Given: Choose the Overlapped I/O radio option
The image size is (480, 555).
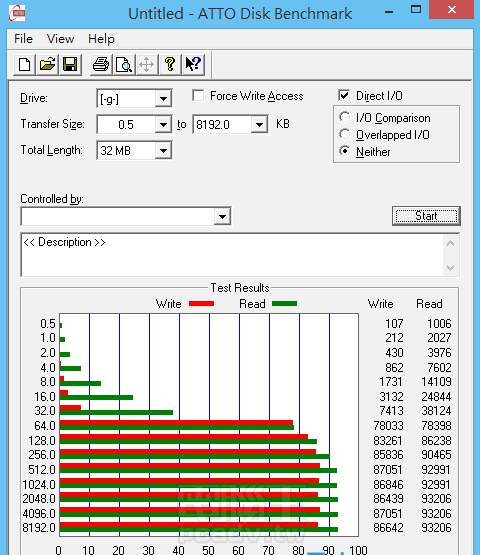Looking at the screenshot, I should pyautogui.click(x=344, y=134).
